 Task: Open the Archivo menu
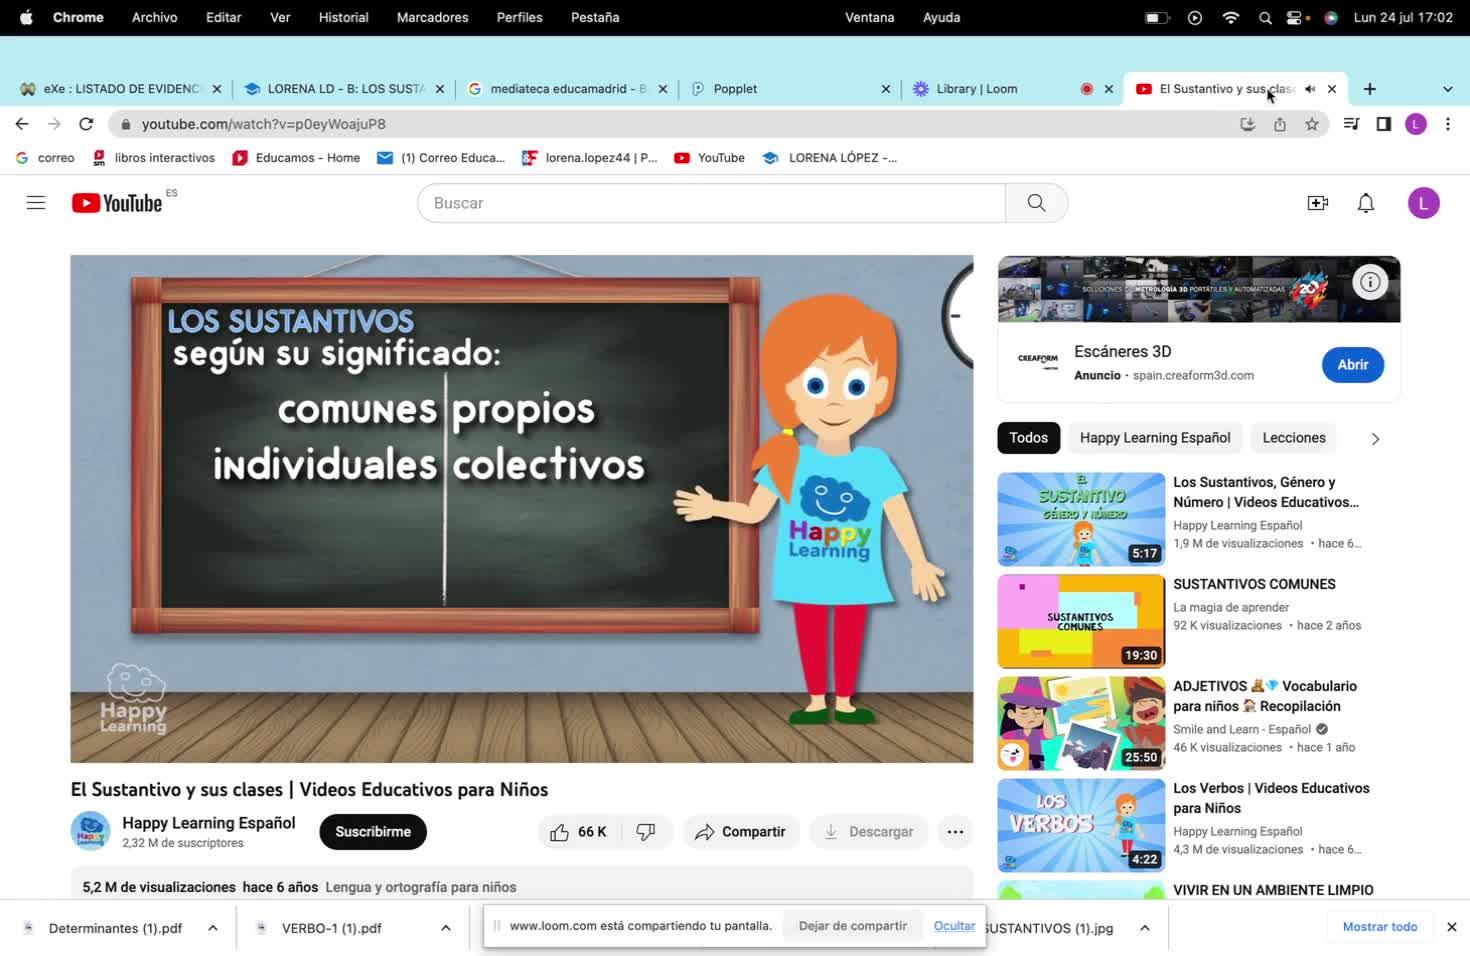pyautogui.click(x=154, y=17)
